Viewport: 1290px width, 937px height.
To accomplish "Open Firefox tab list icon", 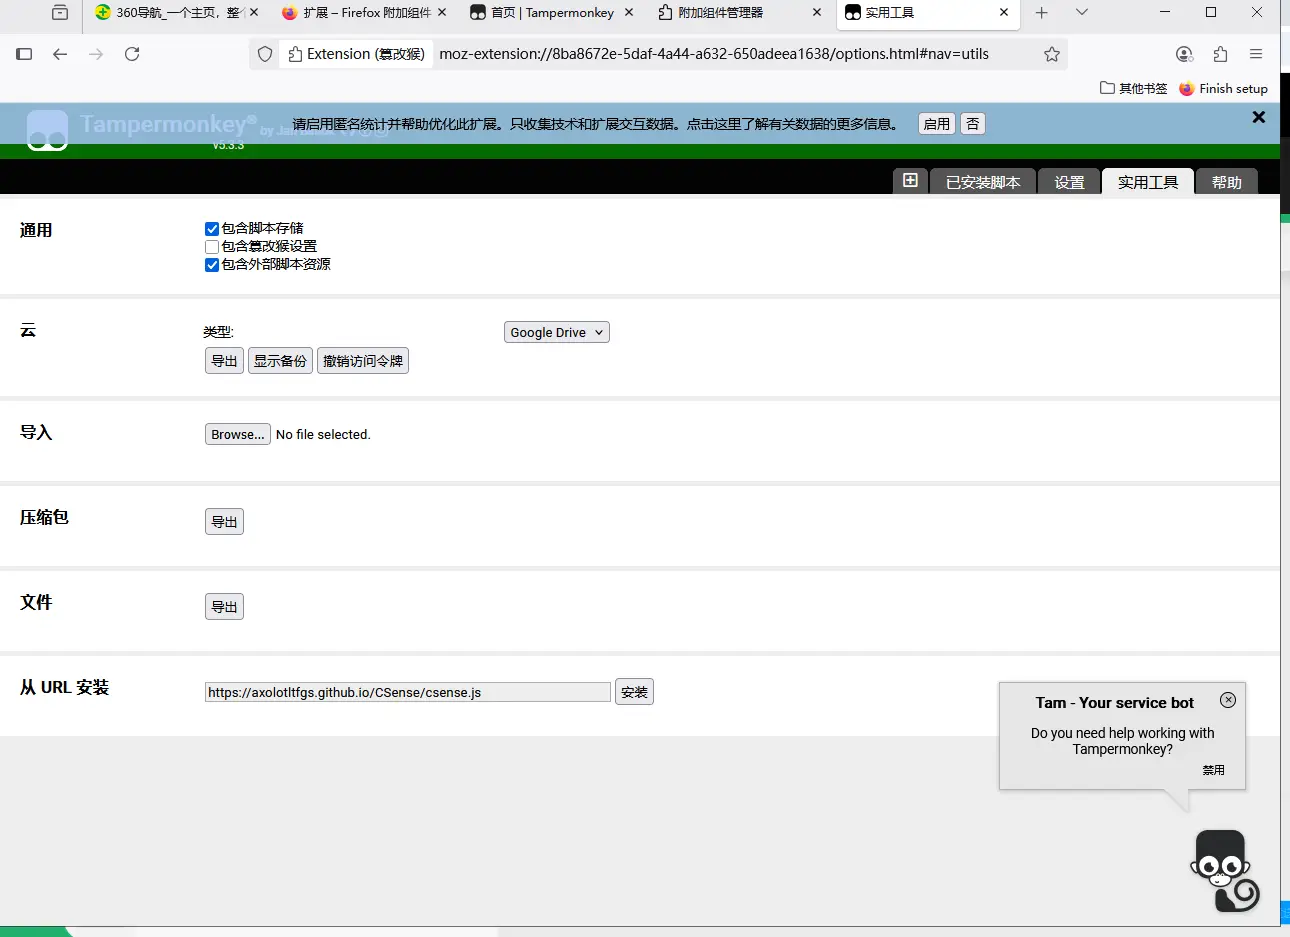I will coord(60,13).
